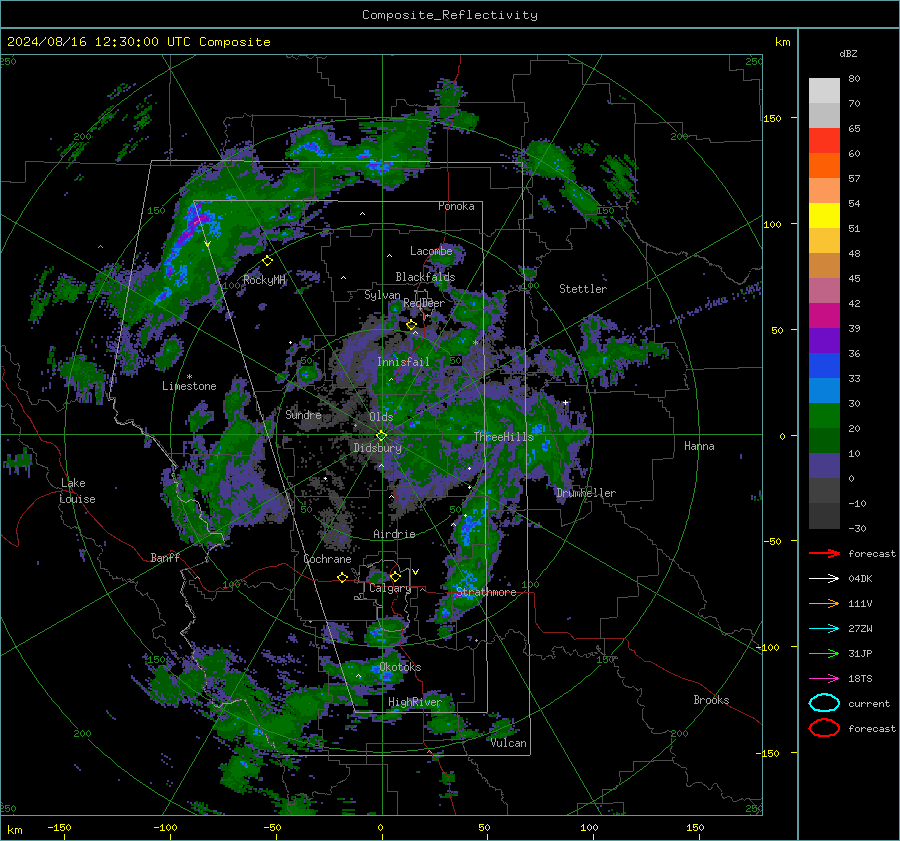Click the Drumheller town label

586,493
